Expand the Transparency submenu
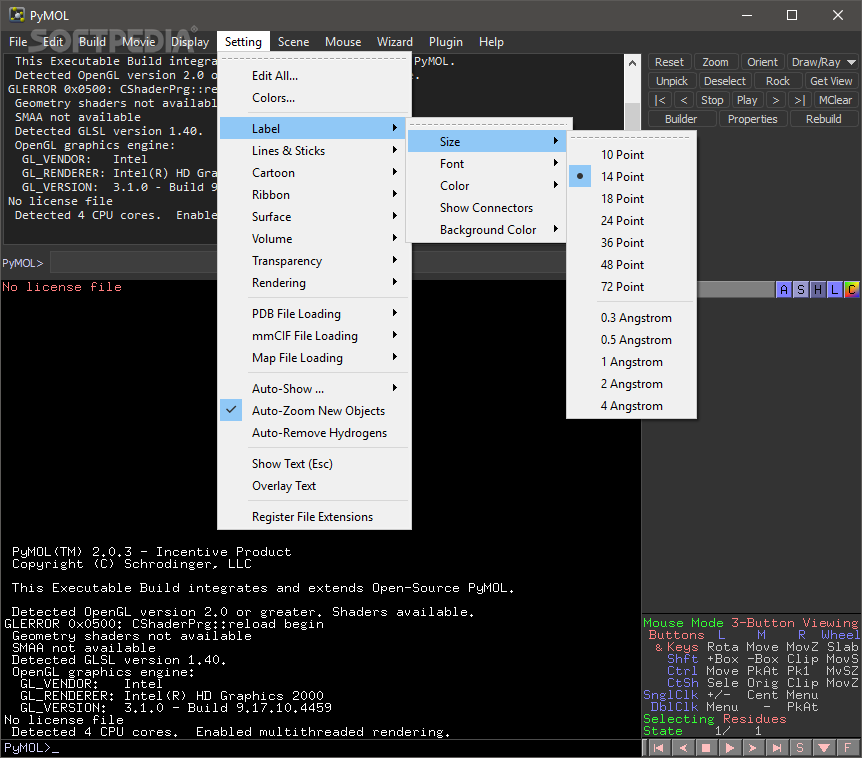 click(314, 261)
